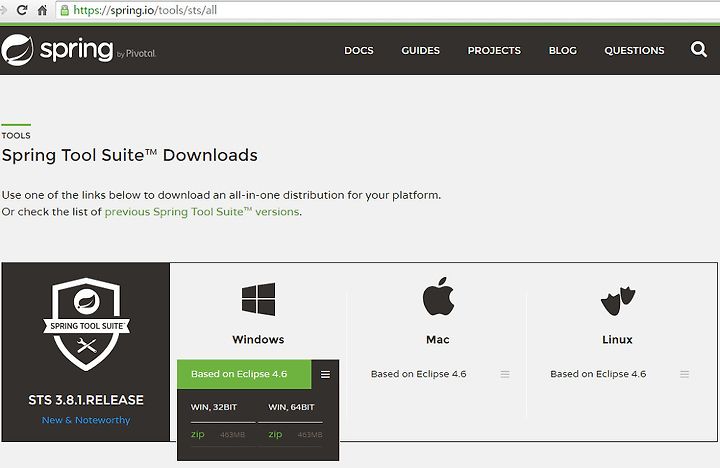
Task: Download the WIN, 32BIT zip file
Action: pos(198,434)
